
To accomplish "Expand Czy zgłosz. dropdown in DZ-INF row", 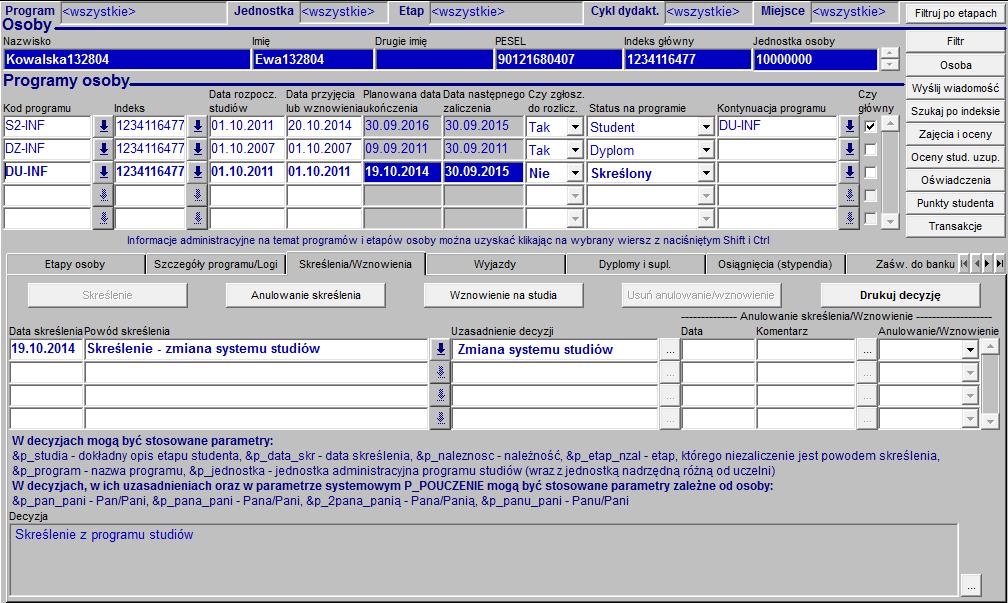I will tap(575, 150).
